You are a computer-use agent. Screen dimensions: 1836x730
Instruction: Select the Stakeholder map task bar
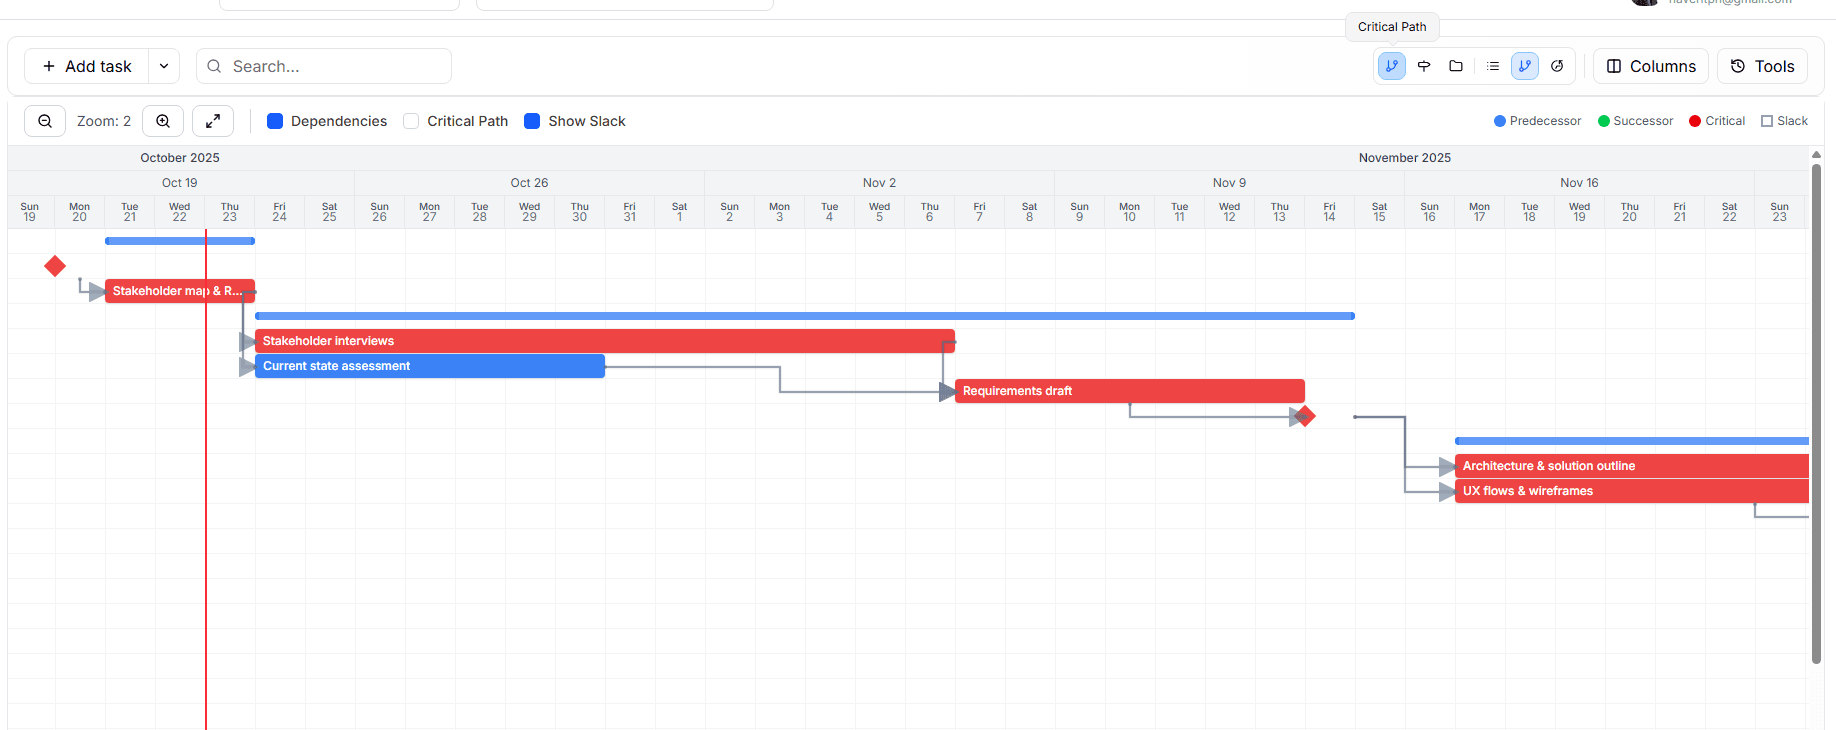(180, 291)
